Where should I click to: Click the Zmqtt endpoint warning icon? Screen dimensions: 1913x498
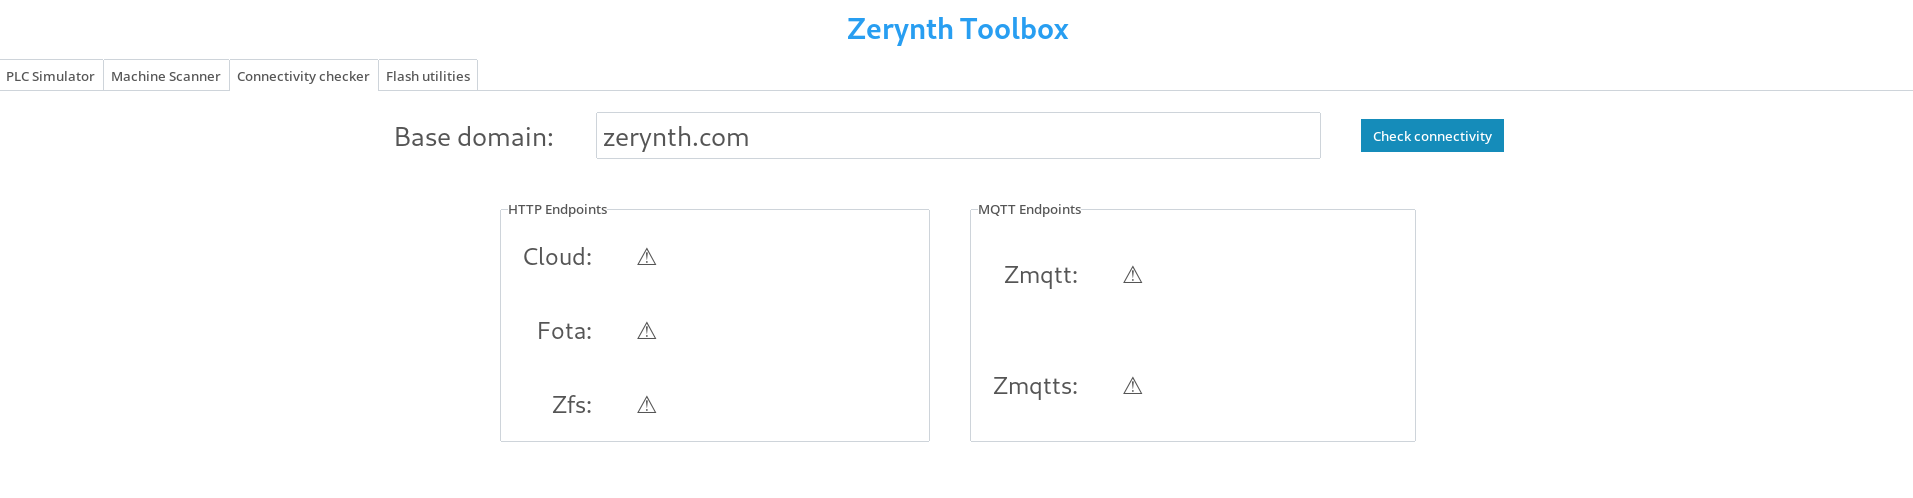(1133, 275)
